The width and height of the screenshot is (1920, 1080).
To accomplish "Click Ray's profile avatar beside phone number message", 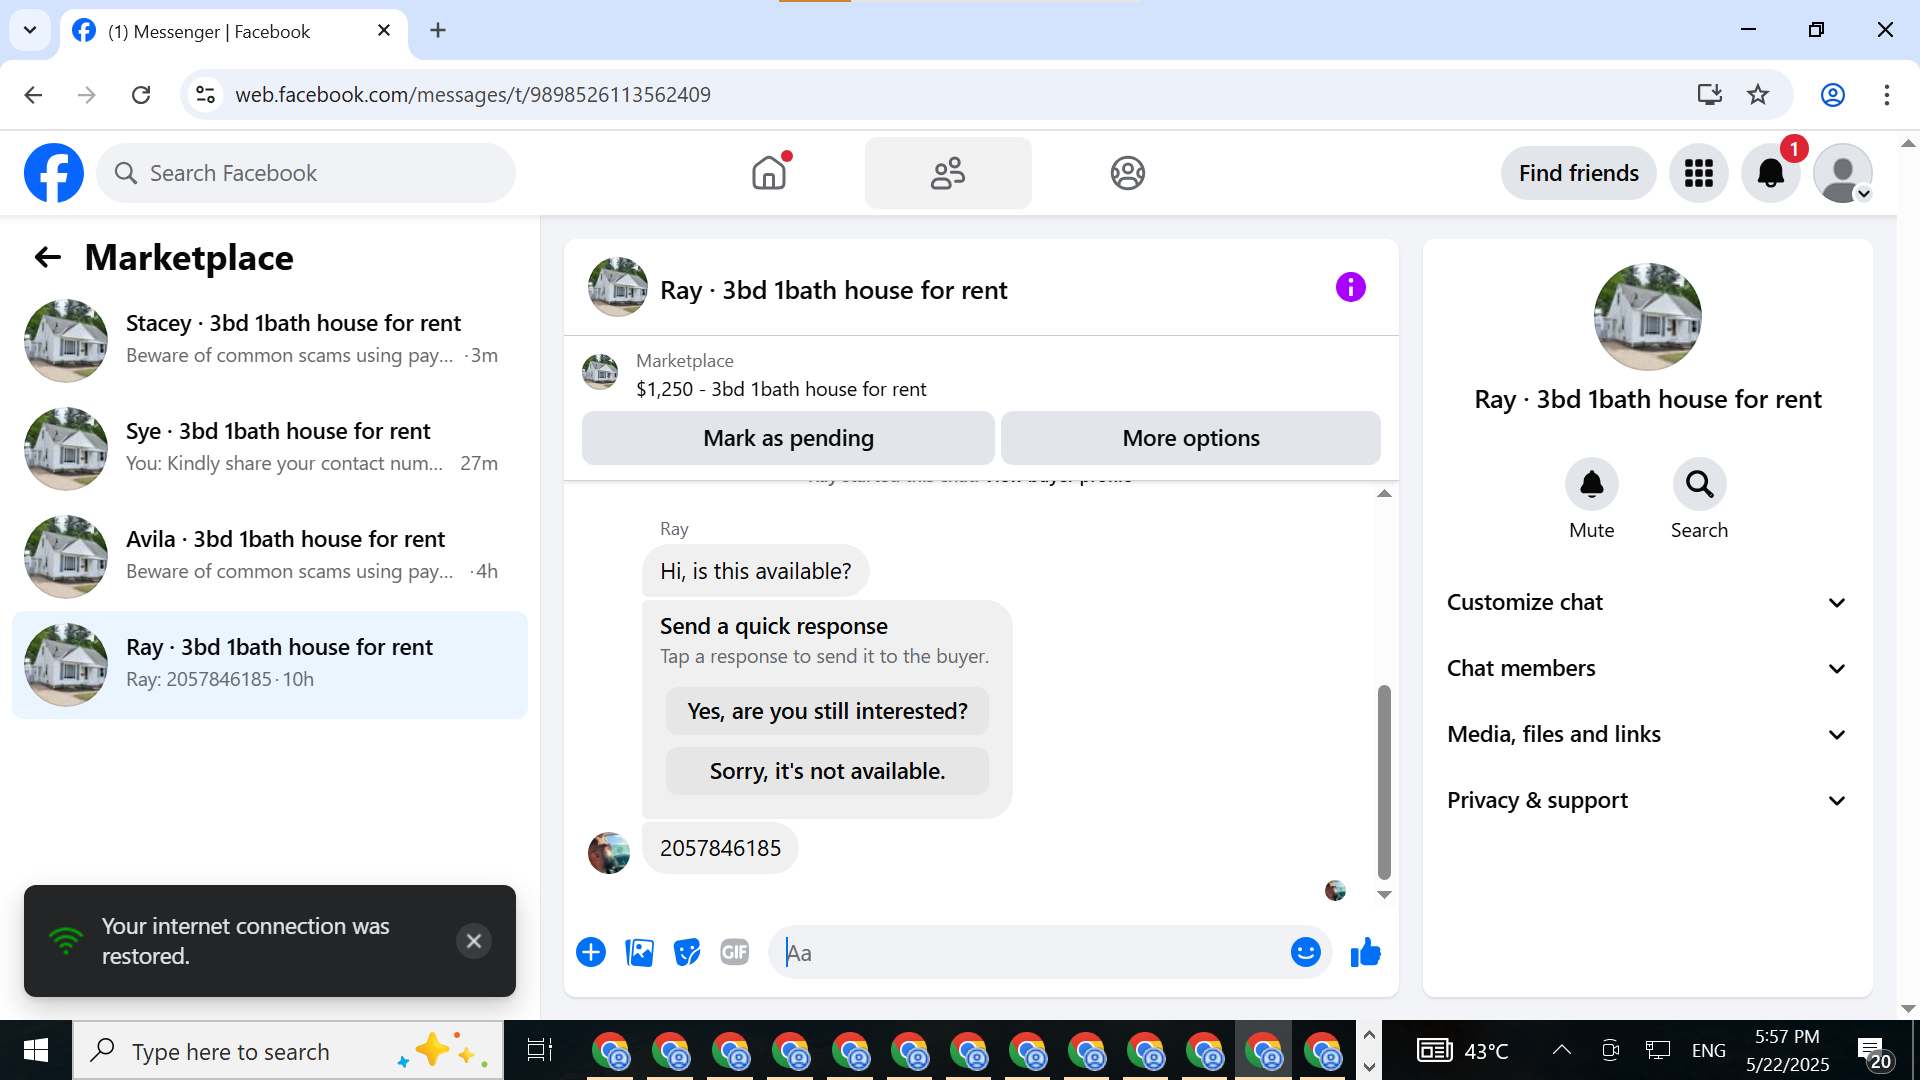I will (609, 853).
